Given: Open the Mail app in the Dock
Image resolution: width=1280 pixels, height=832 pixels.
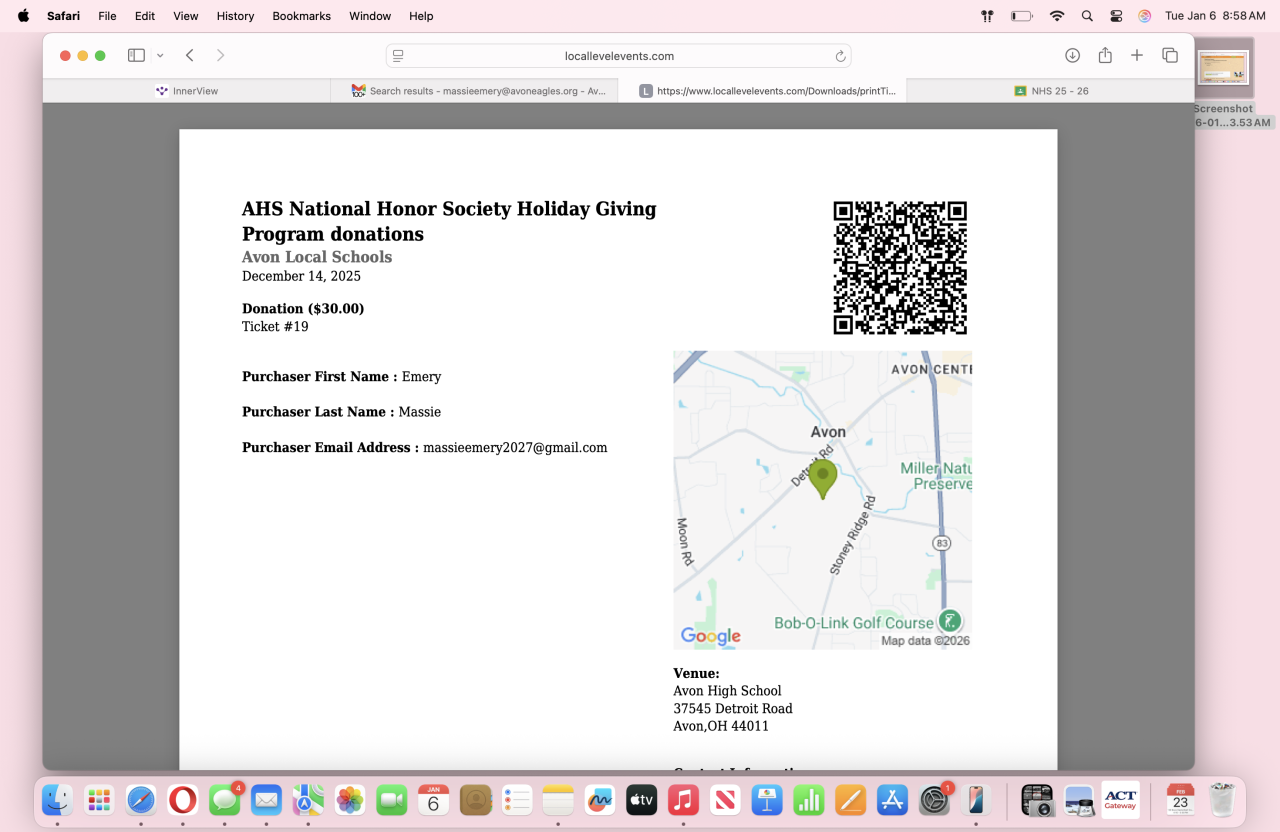Looking at the screenshot, I should click(x=266, y=800).
